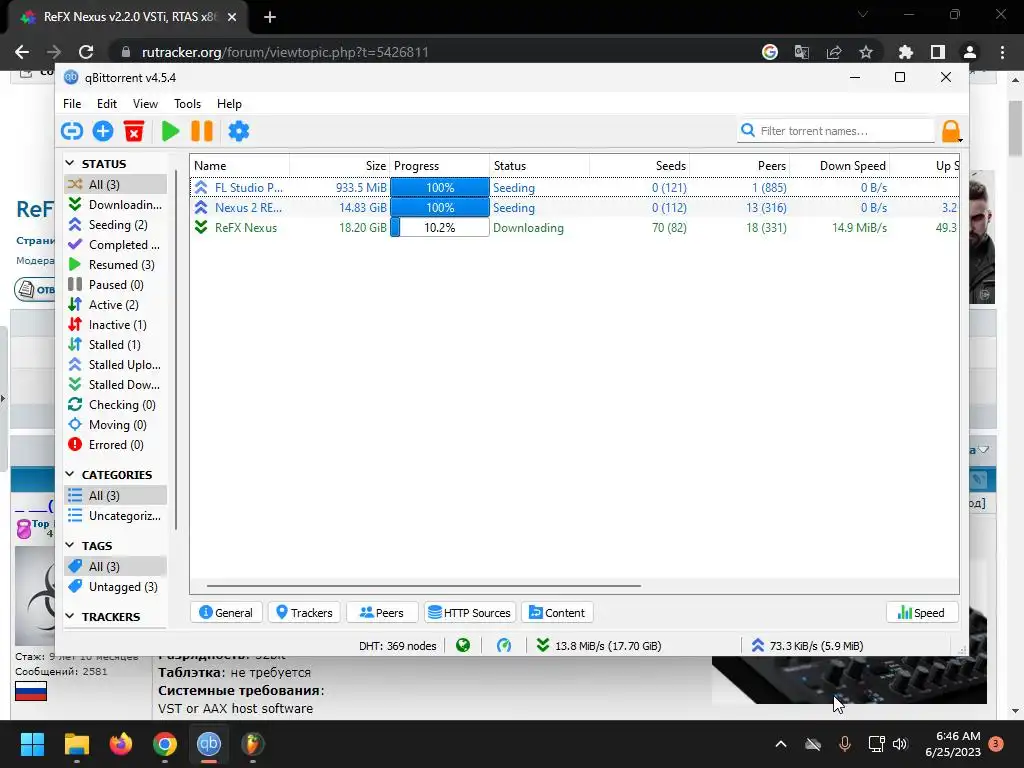Select the Untagged (3) tag filter
The image size is (1024, 768).
[x=116, y=586]
